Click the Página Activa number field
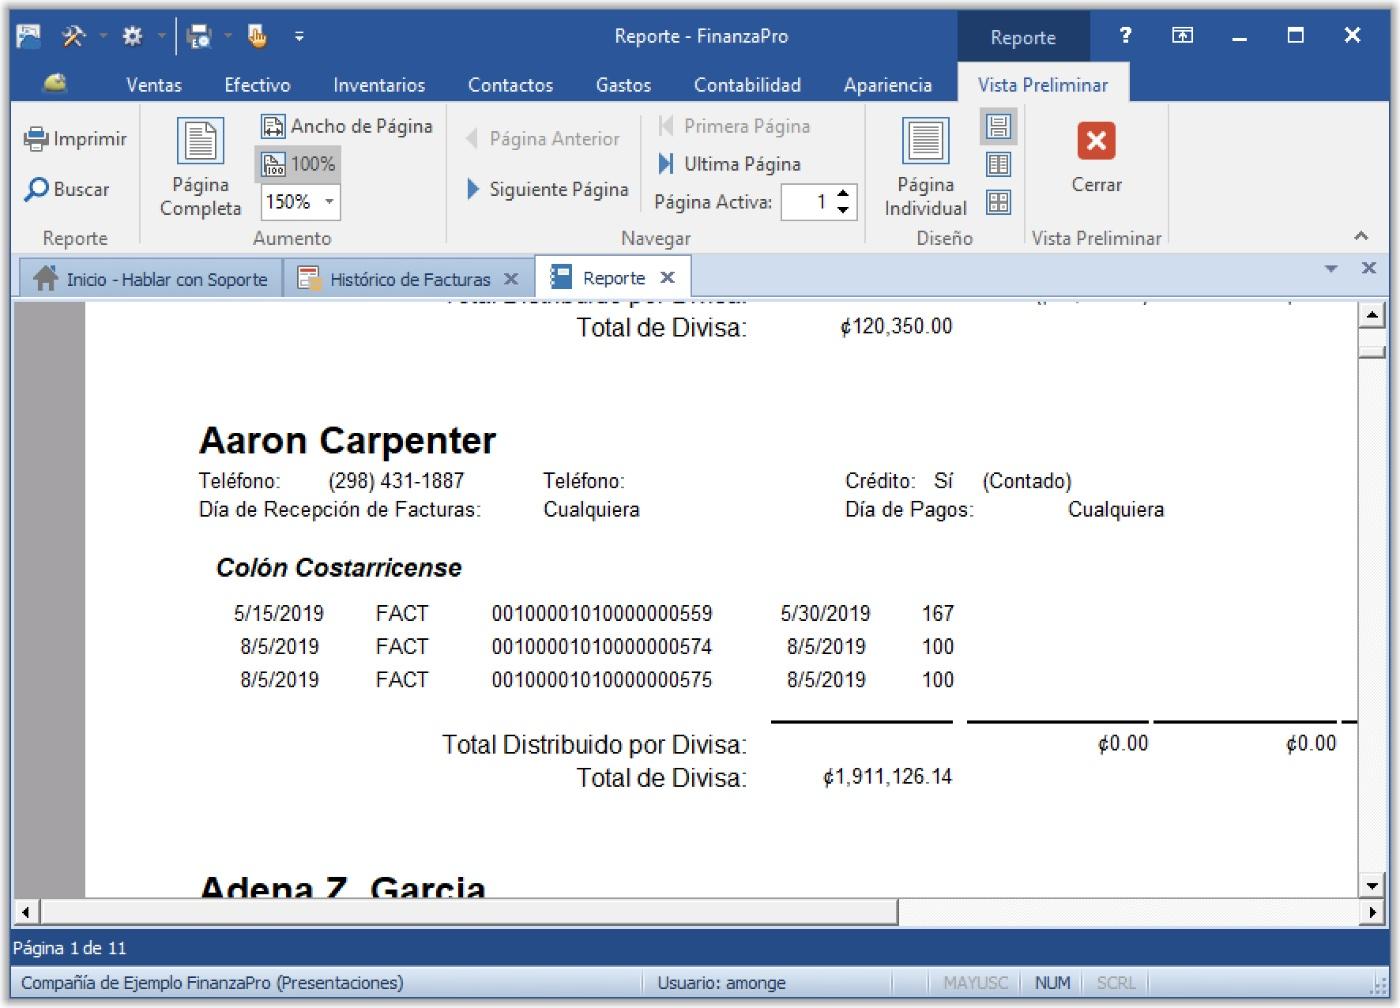 (x=806, y=202)
